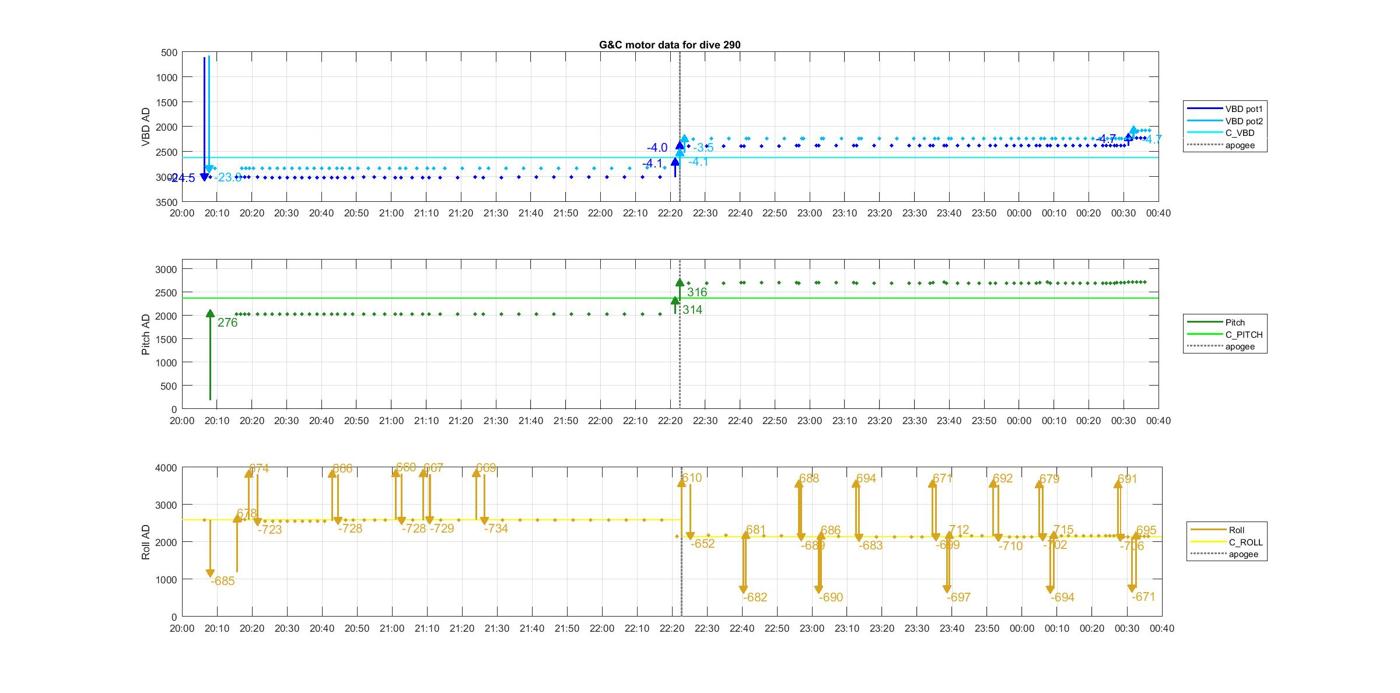Click the '-685' roll move label

[x=223, y=581]
